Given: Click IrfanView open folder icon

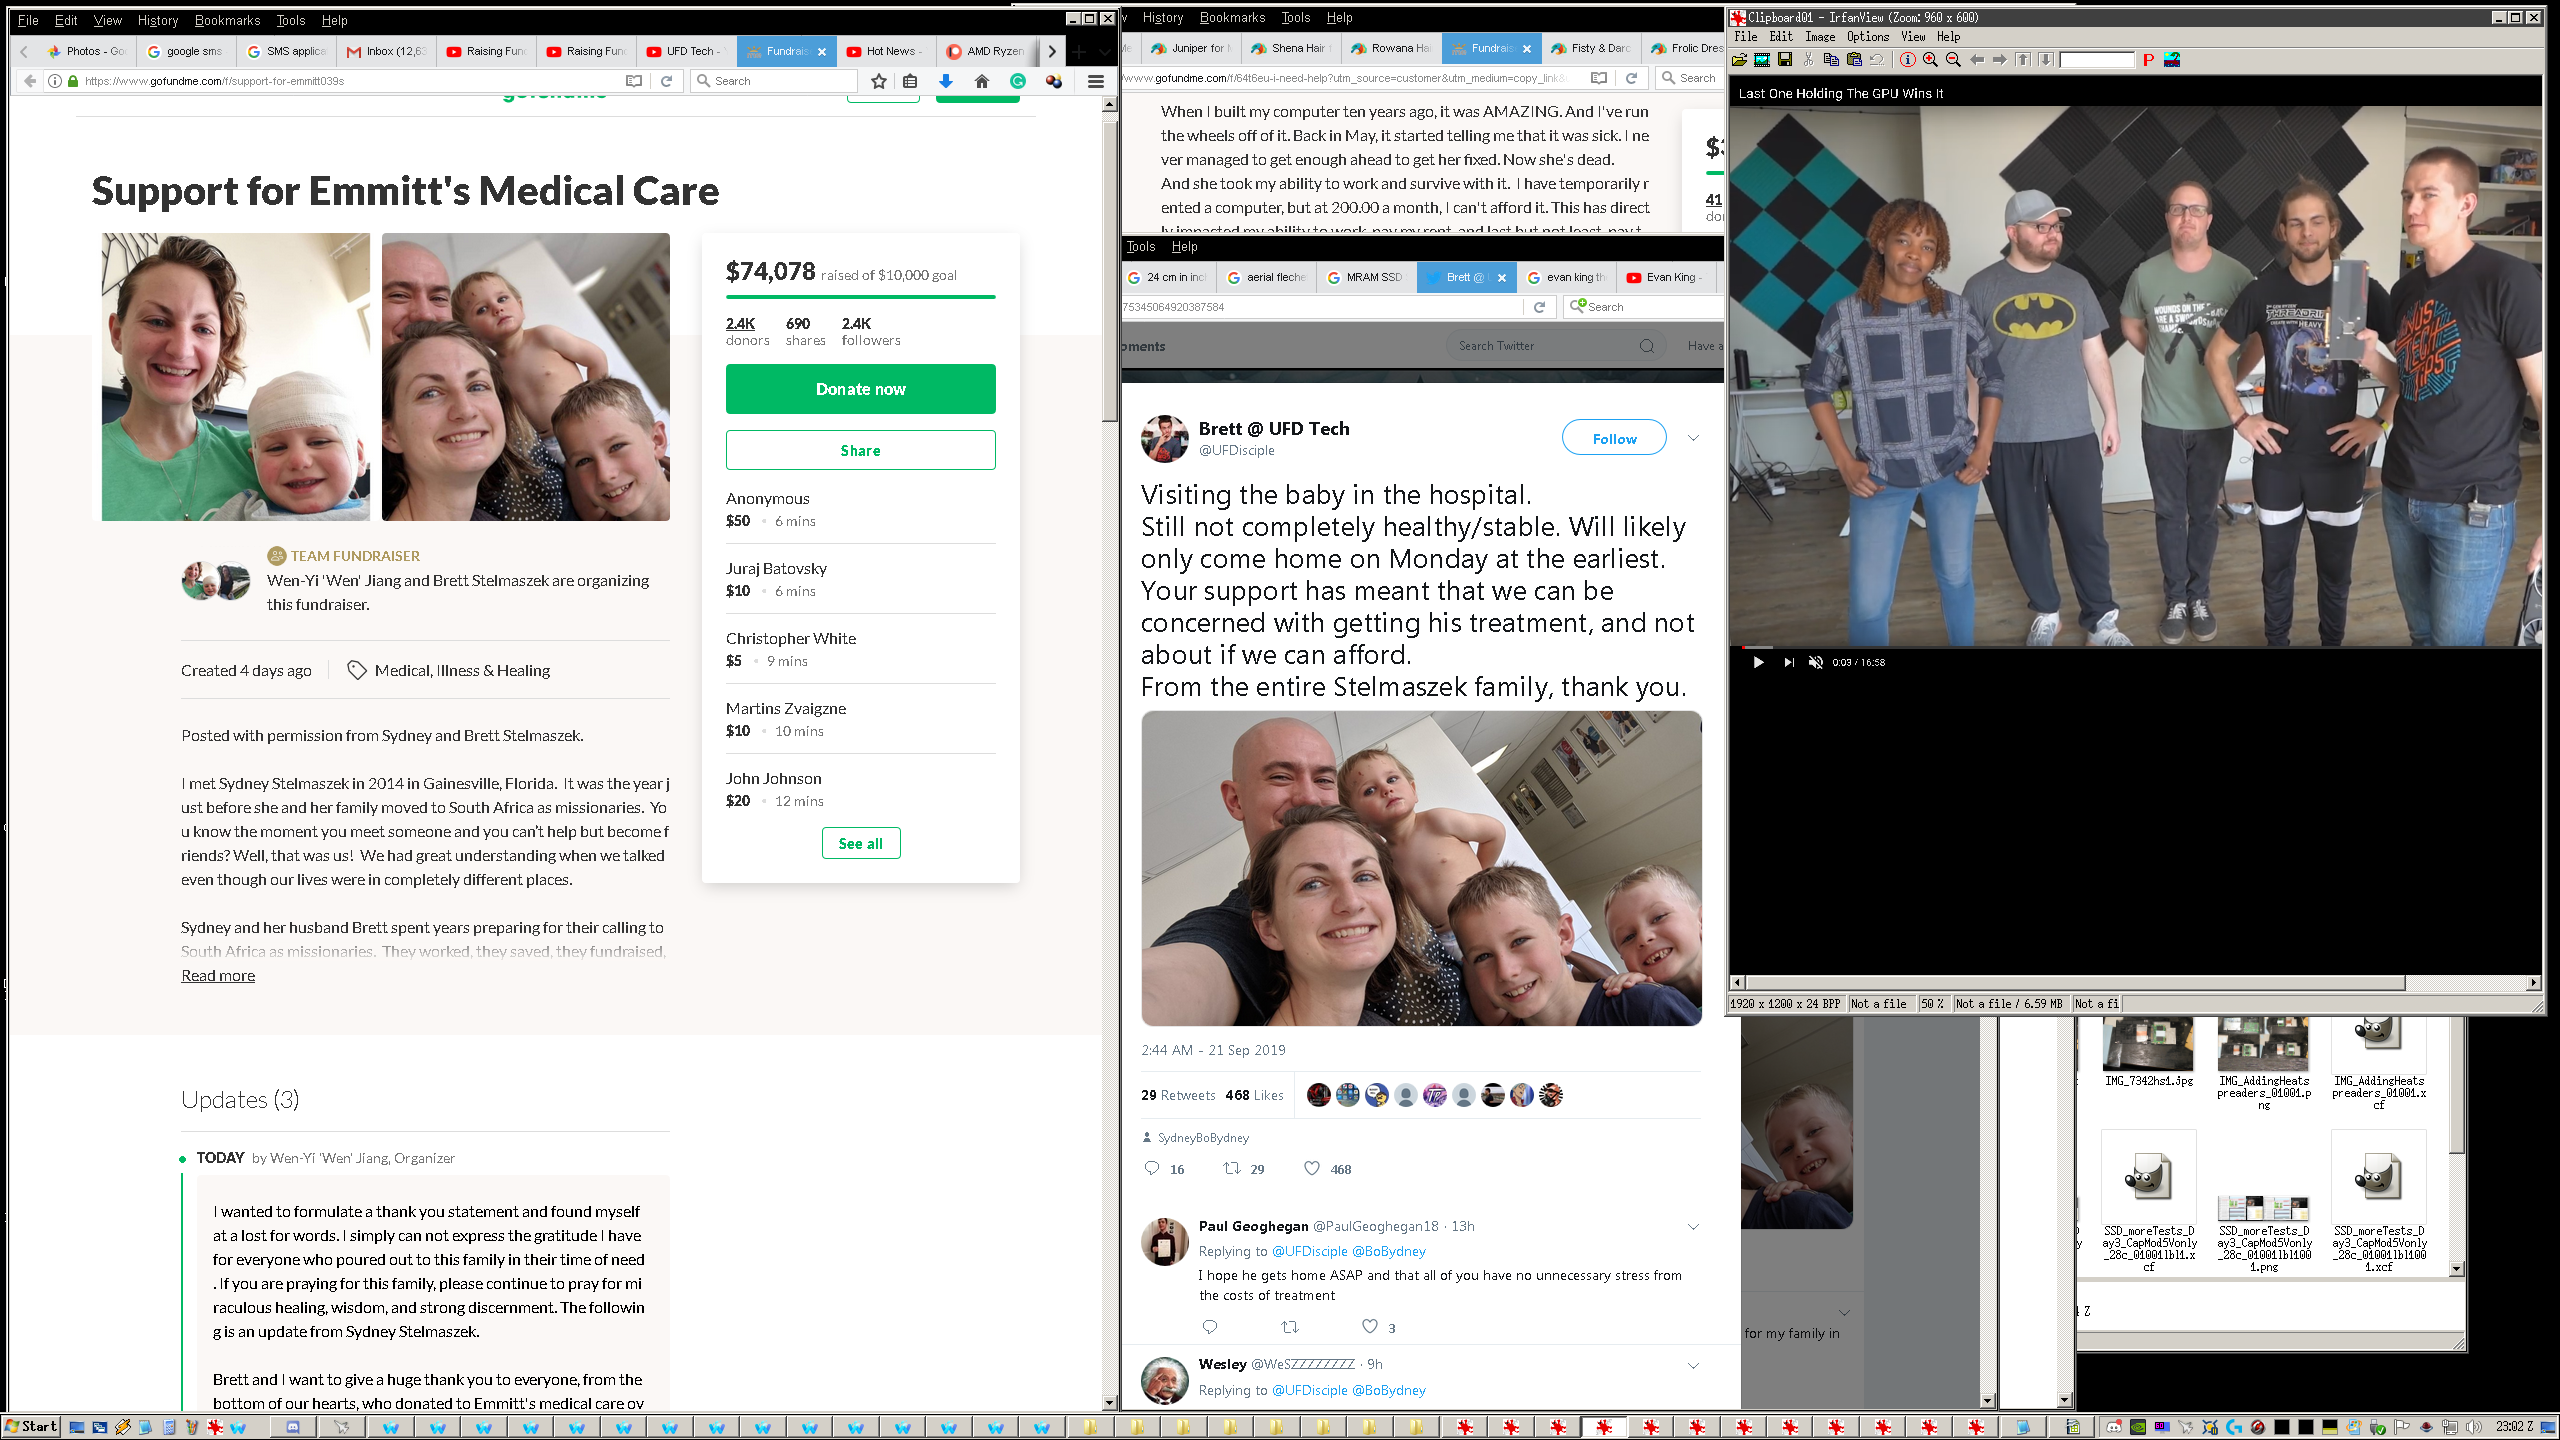Looking at the screenshot, I should 1740,60.
